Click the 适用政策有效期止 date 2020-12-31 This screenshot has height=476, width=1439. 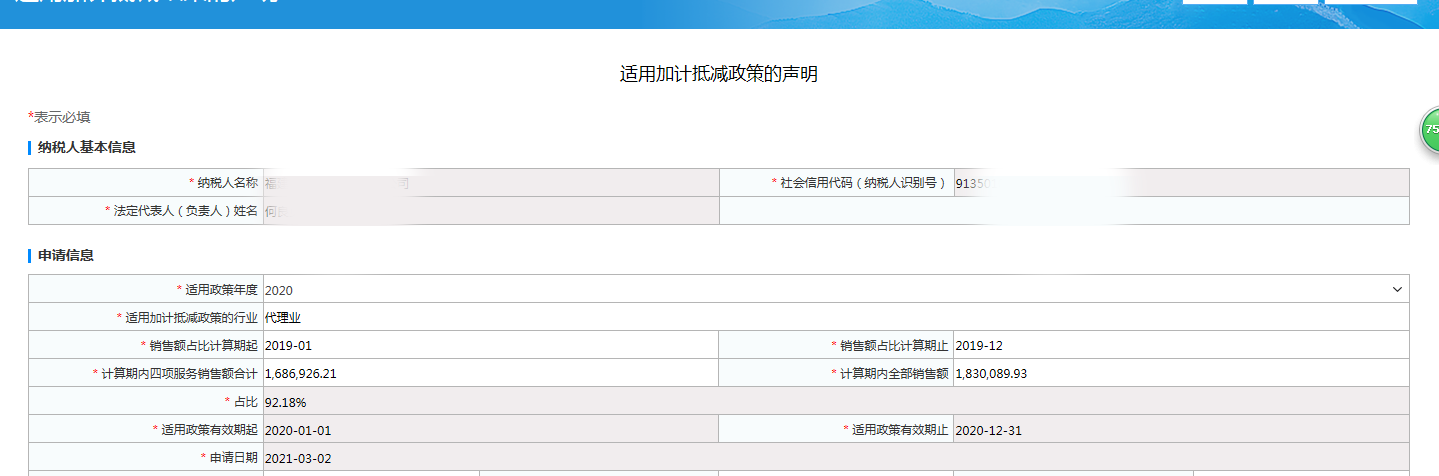click(x=1180, y=430)
